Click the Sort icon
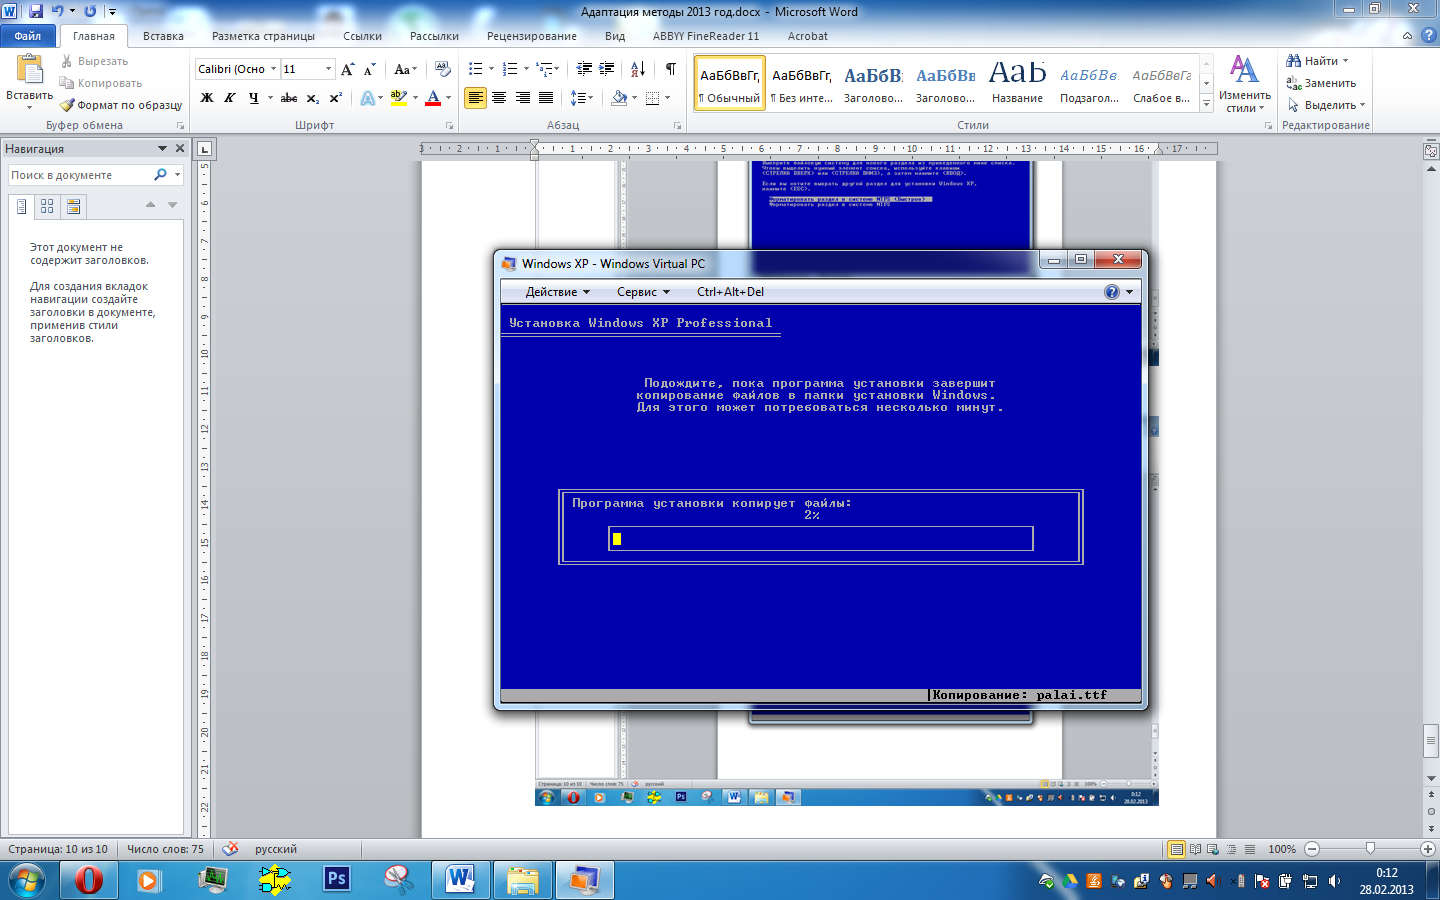 coord(637,69)
